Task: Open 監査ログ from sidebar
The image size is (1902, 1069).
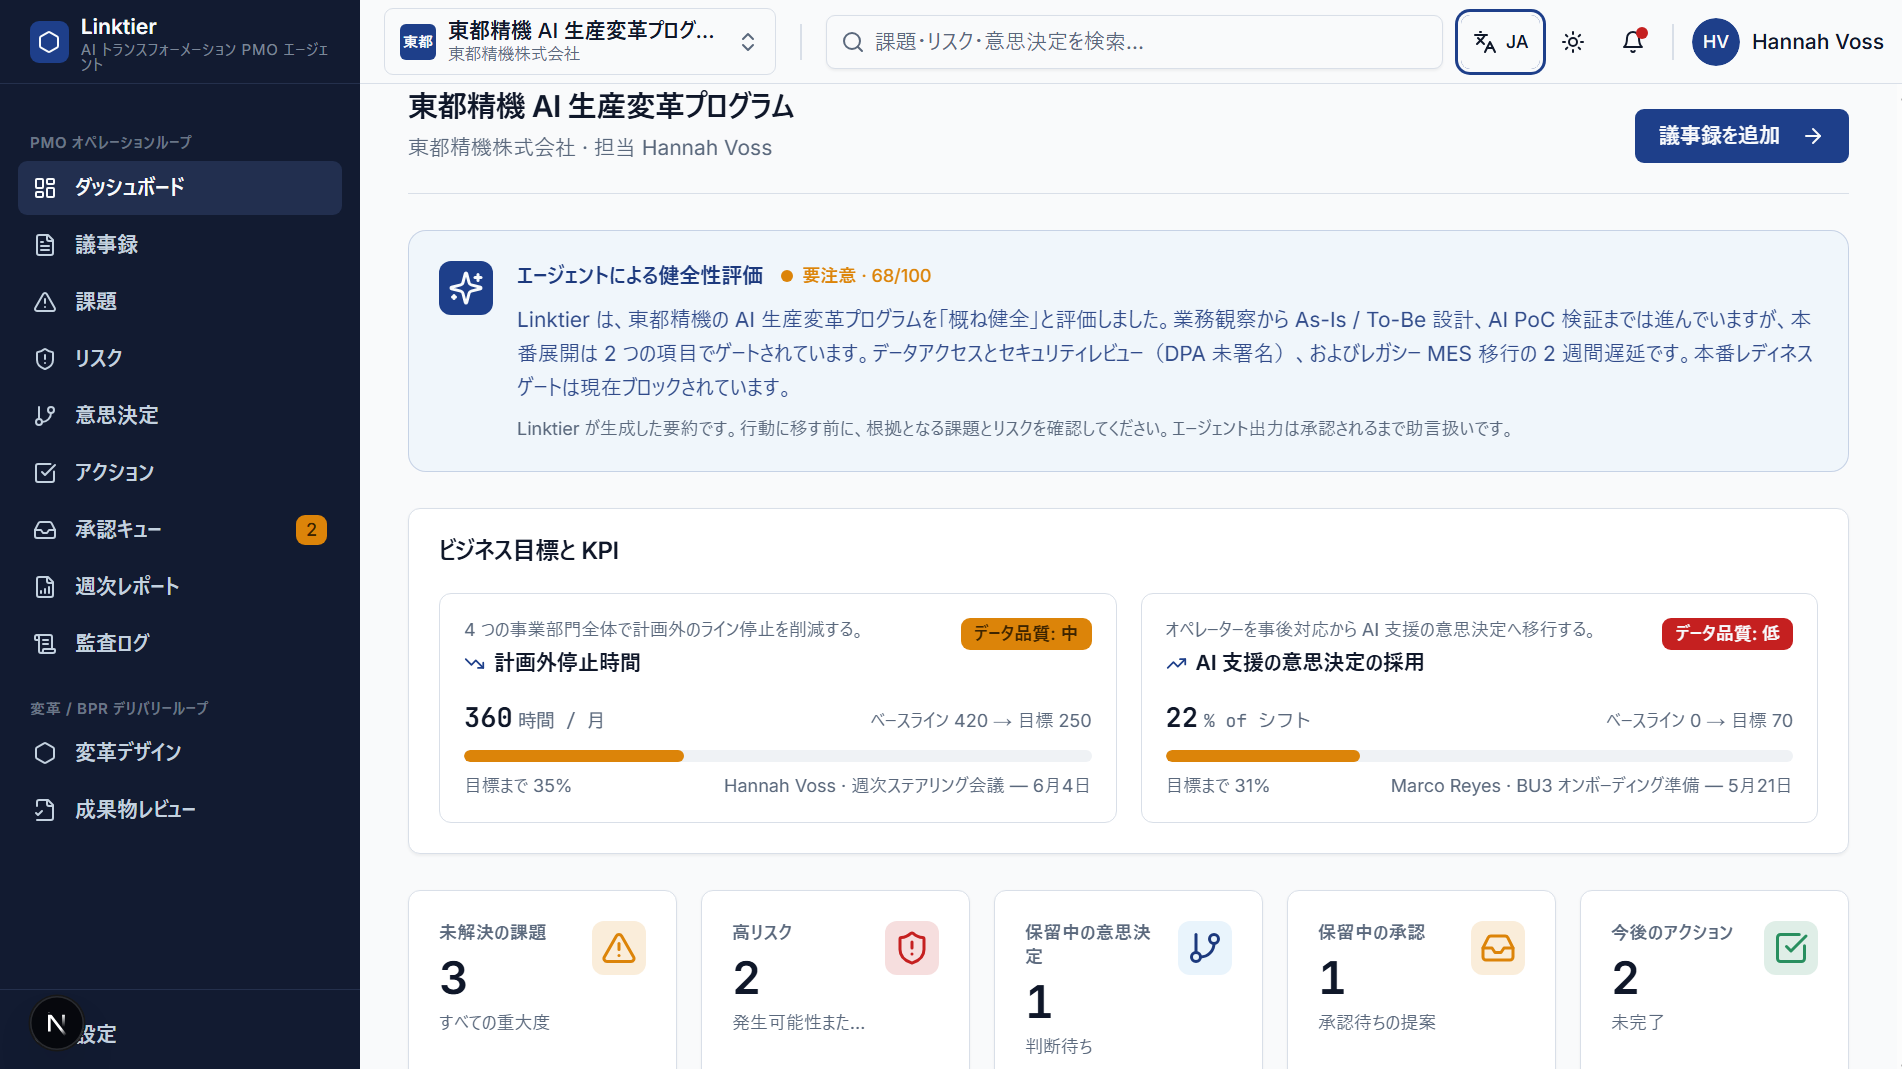Action: pos(180,644)
